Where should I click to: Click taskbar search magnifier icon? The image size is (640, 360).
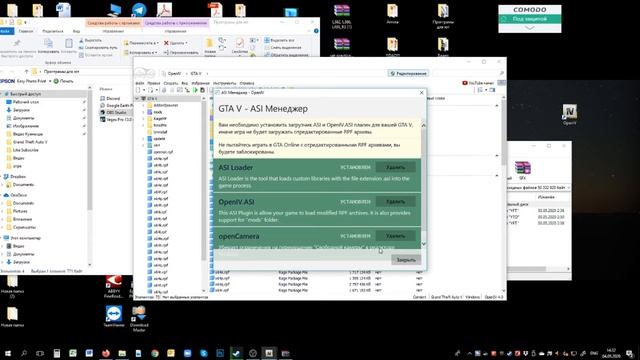coord(24,353)
